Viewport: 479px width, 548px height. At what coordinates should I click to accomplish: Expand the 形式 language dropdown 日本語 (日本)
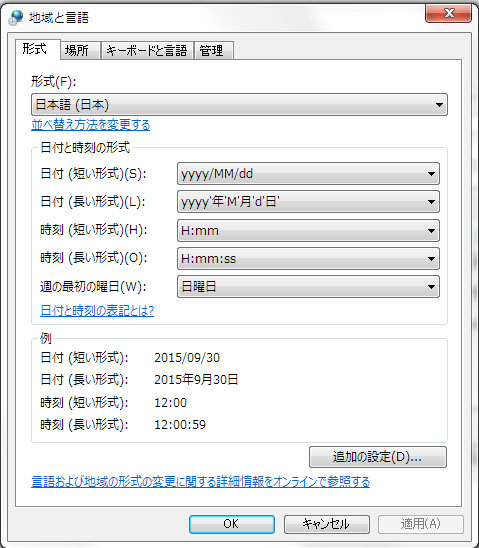pos(239,104)
